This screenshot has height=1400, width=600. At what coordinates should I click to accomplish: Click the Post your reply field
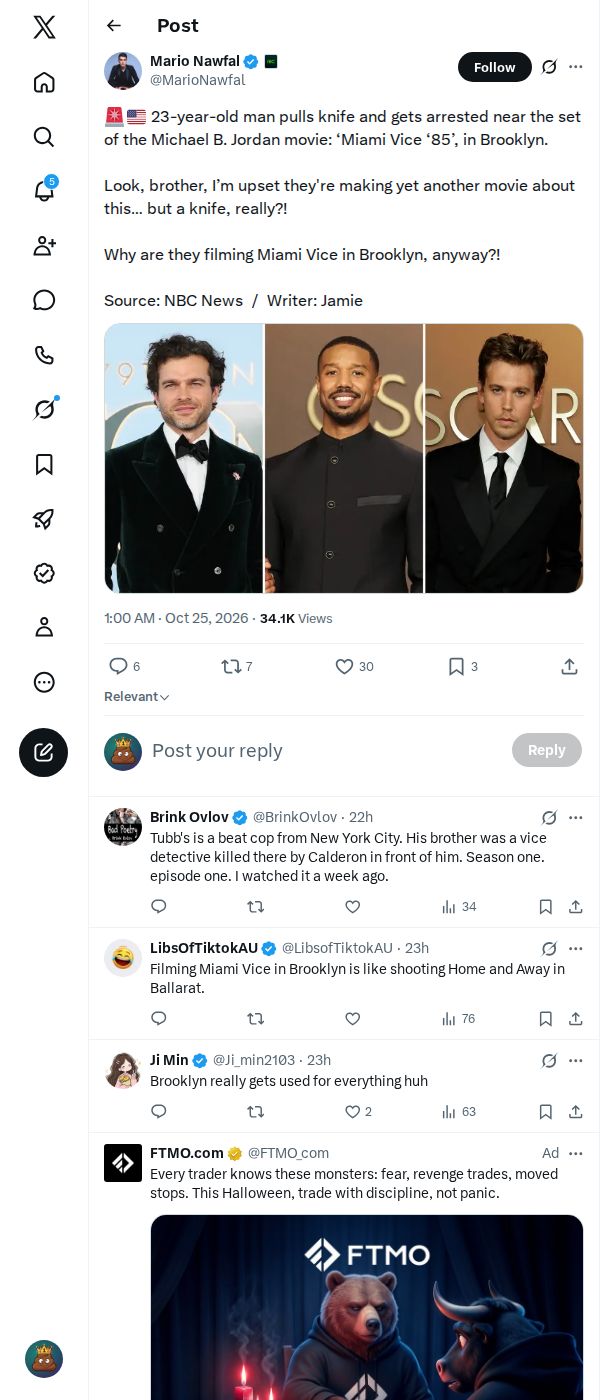point(326,751)
